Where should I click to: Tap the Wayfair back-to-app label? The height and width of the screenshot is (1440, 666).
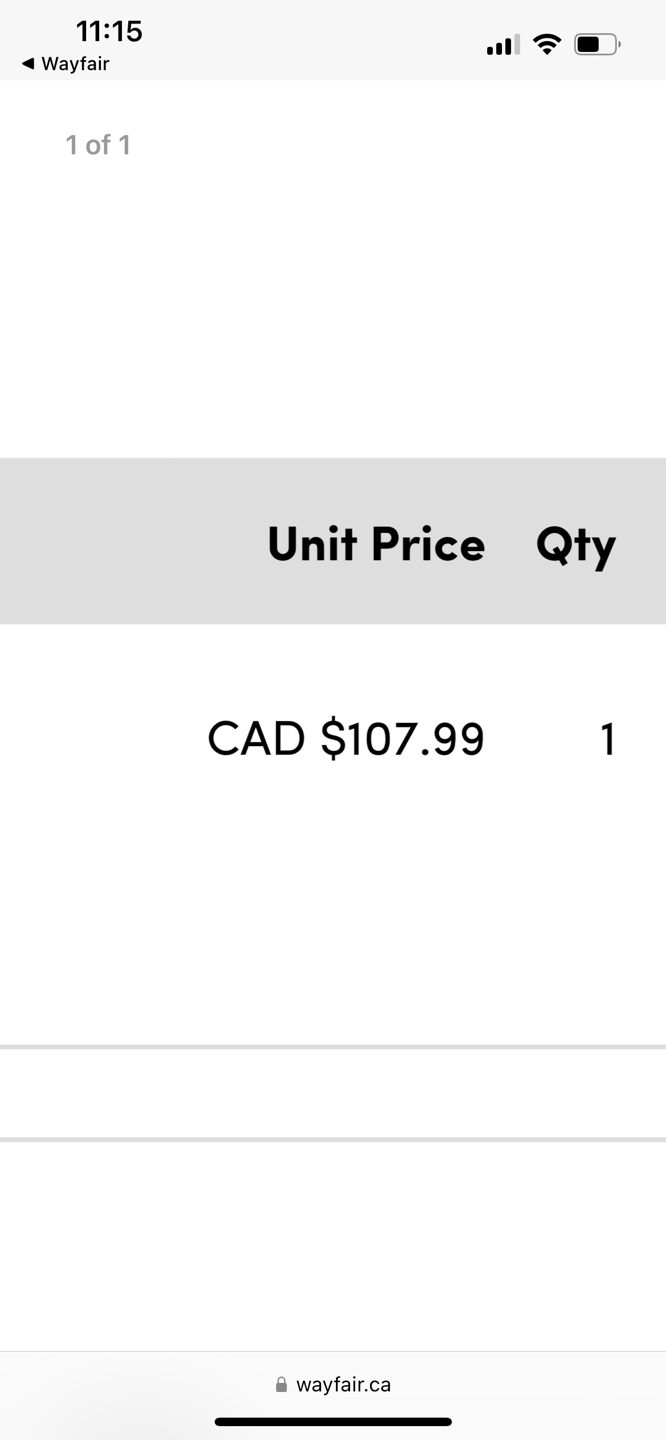(x=75, y=64)
